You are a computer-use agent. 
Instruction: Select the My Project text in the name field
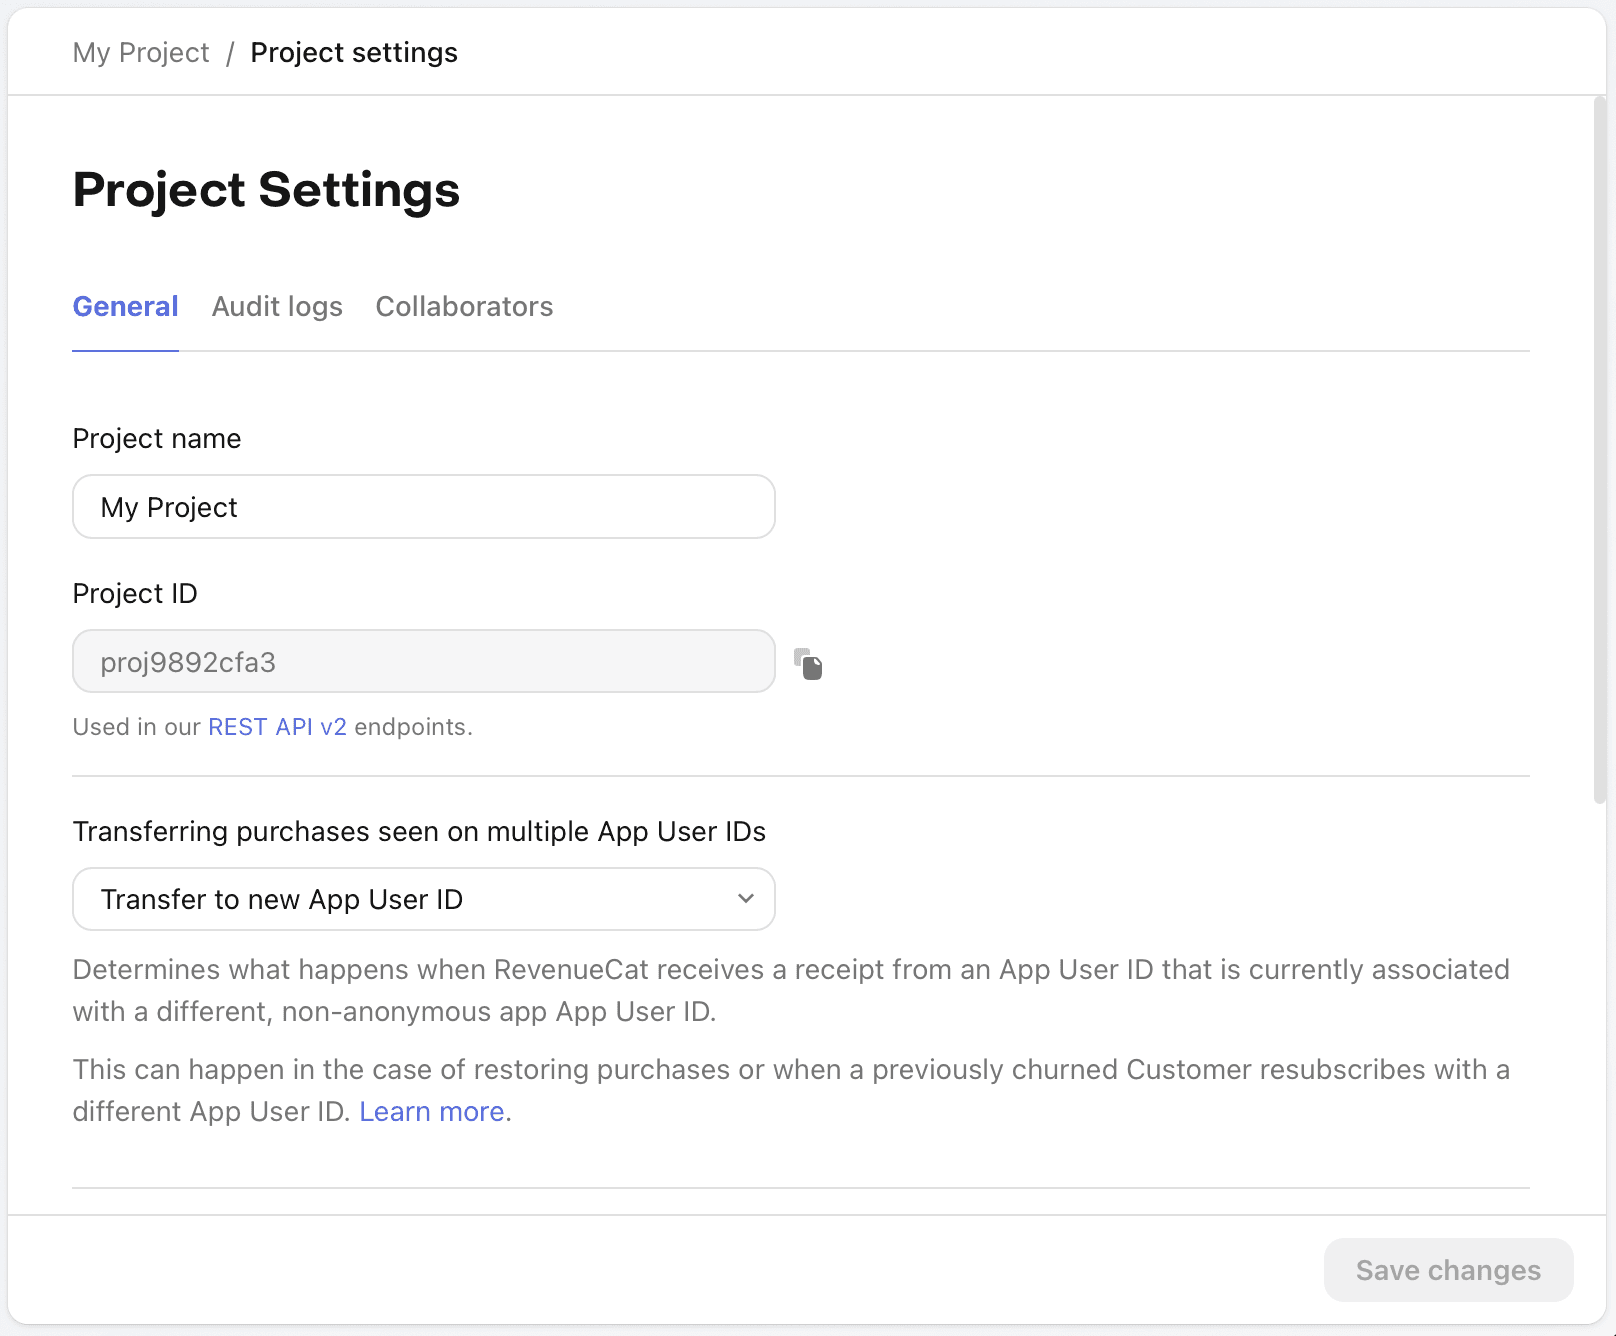tap(169, 507)
